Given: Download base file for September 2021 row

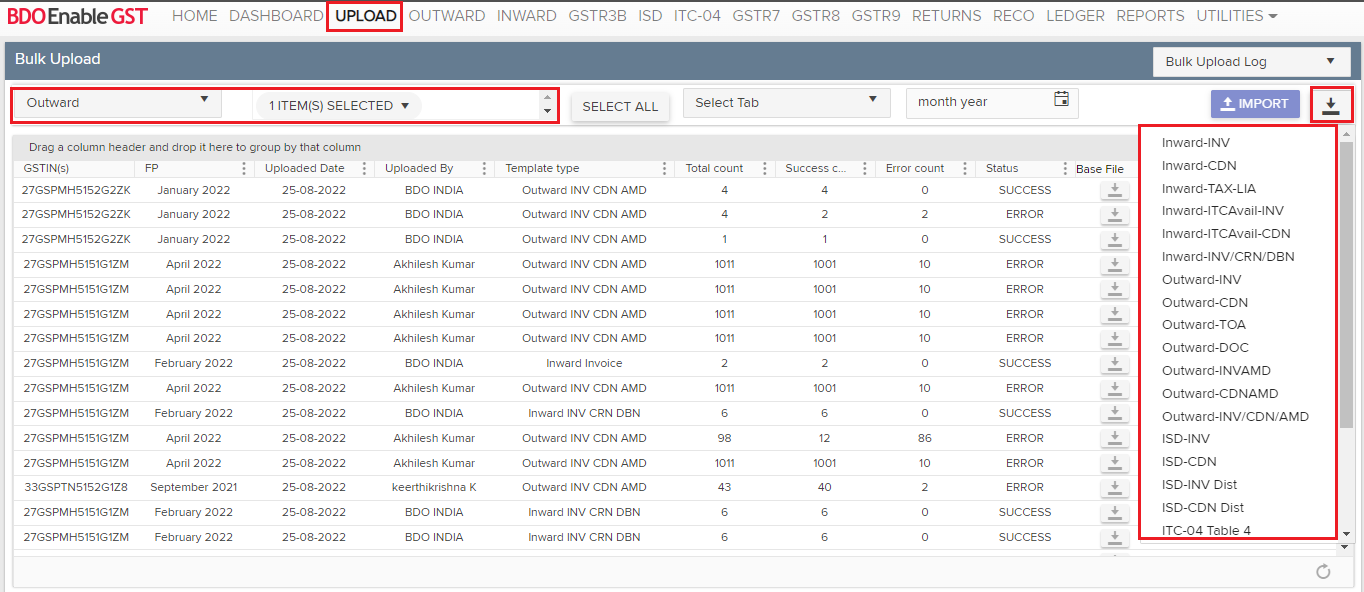Looking at the screenshot, I should (1115, 488).
